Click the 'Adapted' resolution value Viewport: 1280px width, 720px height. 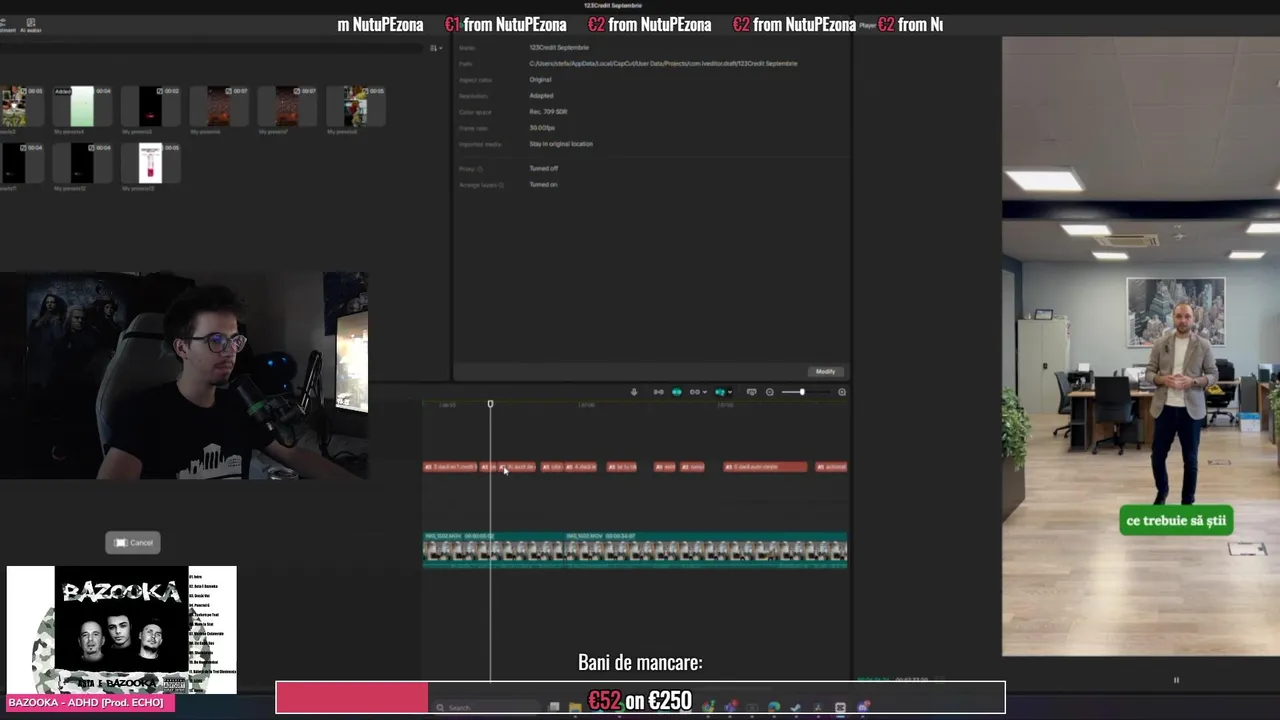click(541, 96)
